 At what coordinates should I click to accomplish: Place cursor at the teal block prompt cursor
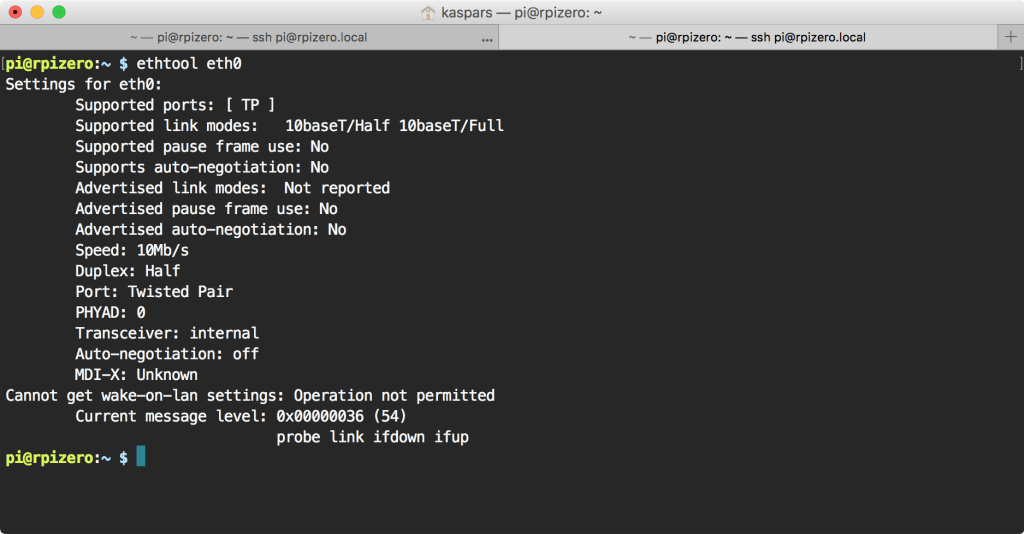click(x=140, y=456)
